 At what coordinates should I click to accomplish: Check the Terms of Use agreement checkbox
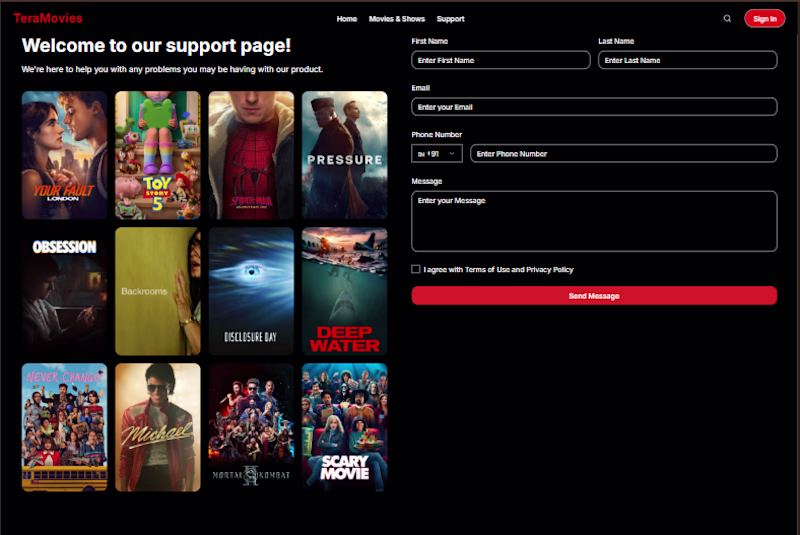pos(416,269)
